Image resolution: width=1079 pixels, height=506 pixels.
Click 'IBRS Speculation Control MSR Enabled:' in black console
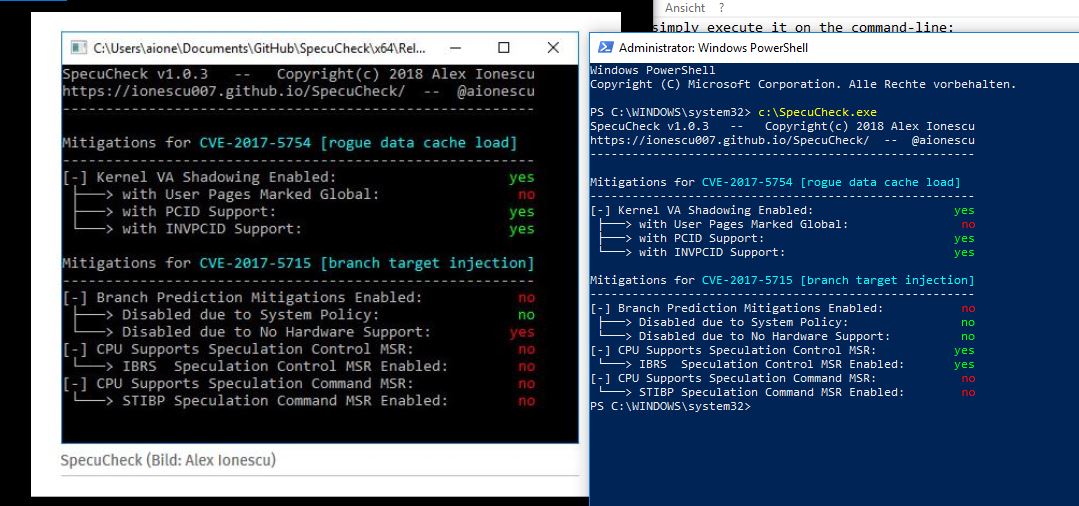pyautogui.click(x=285, y=366)
